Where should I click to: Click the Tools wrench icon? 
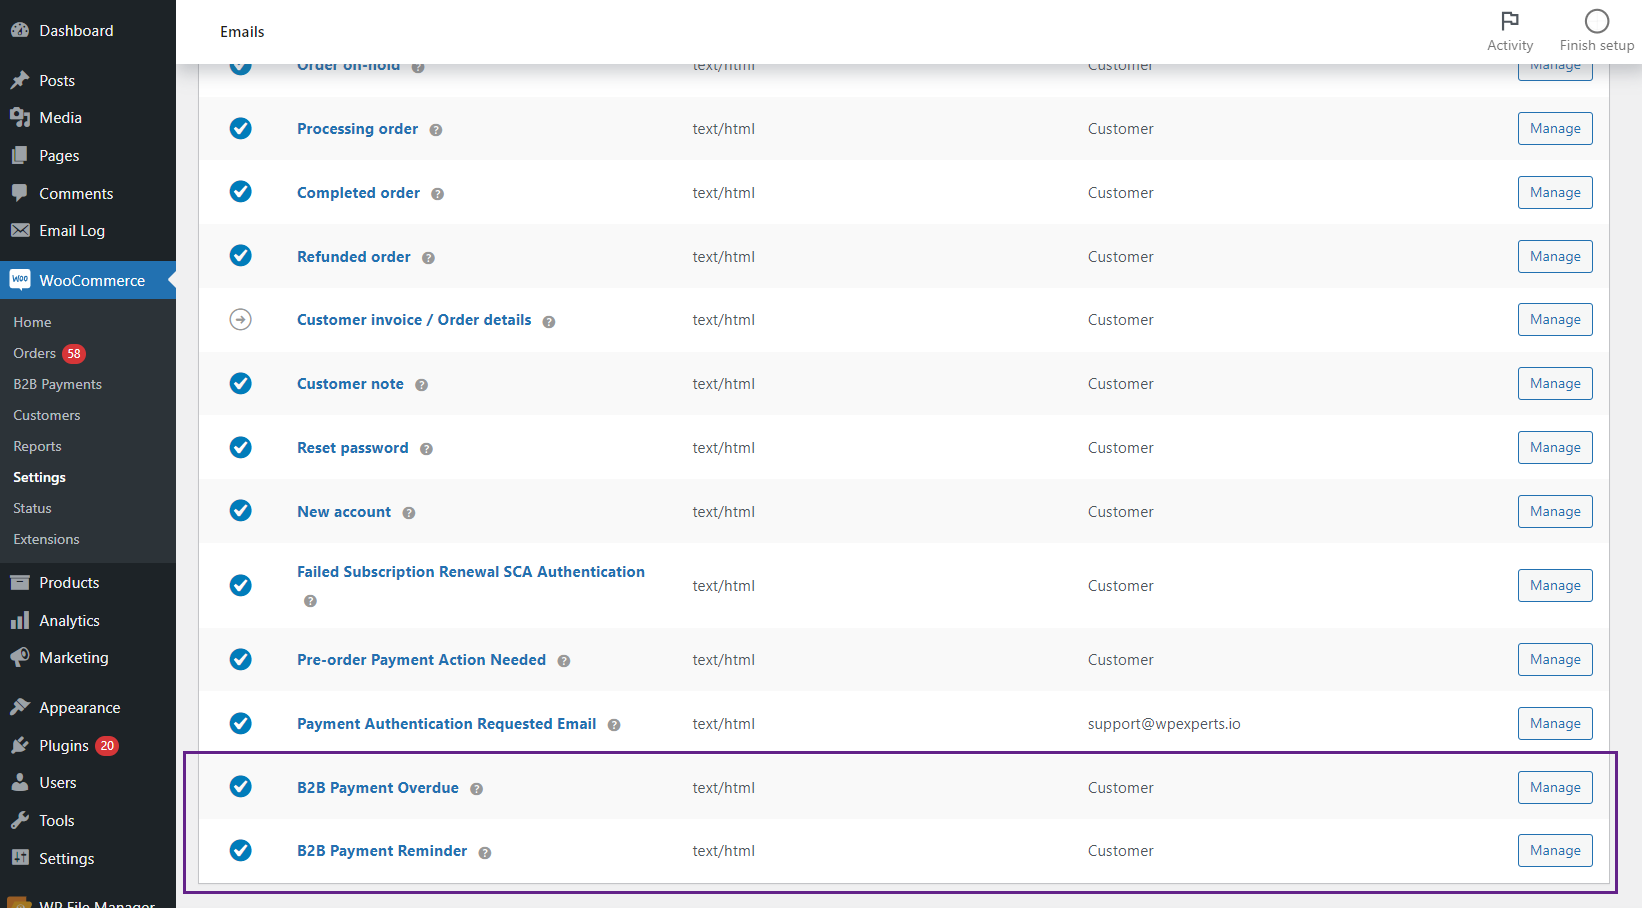coord(20,820)
